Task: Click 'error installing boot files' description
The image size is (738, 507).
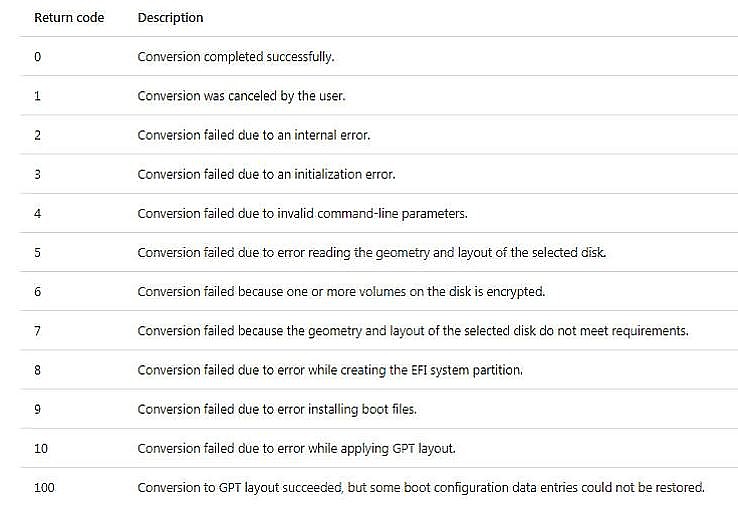Action: pyautogui.click(x=277, y=409)
